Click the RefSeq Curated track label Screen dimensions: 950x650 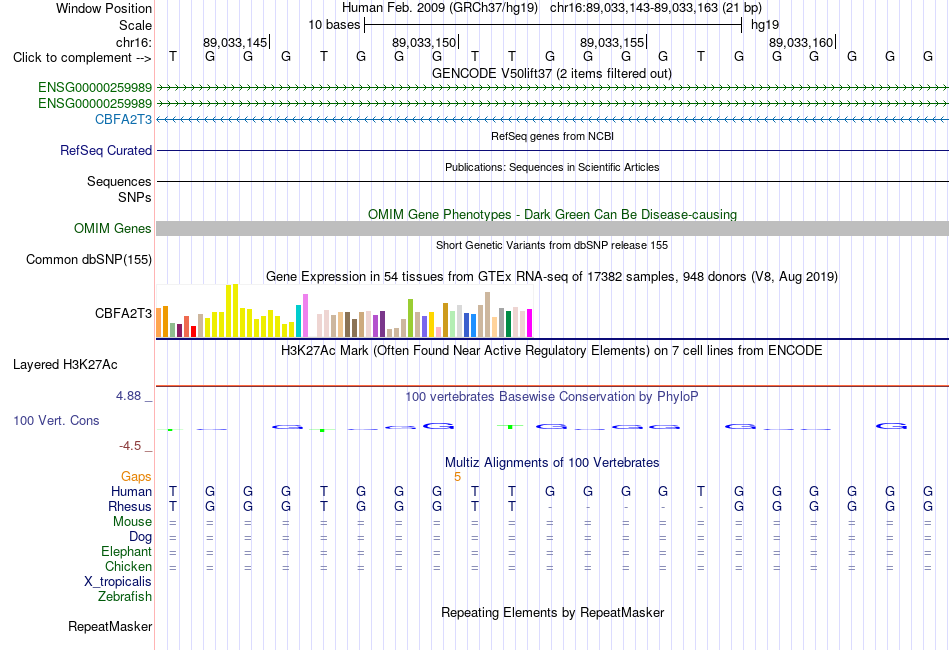(x=105, y=150)
